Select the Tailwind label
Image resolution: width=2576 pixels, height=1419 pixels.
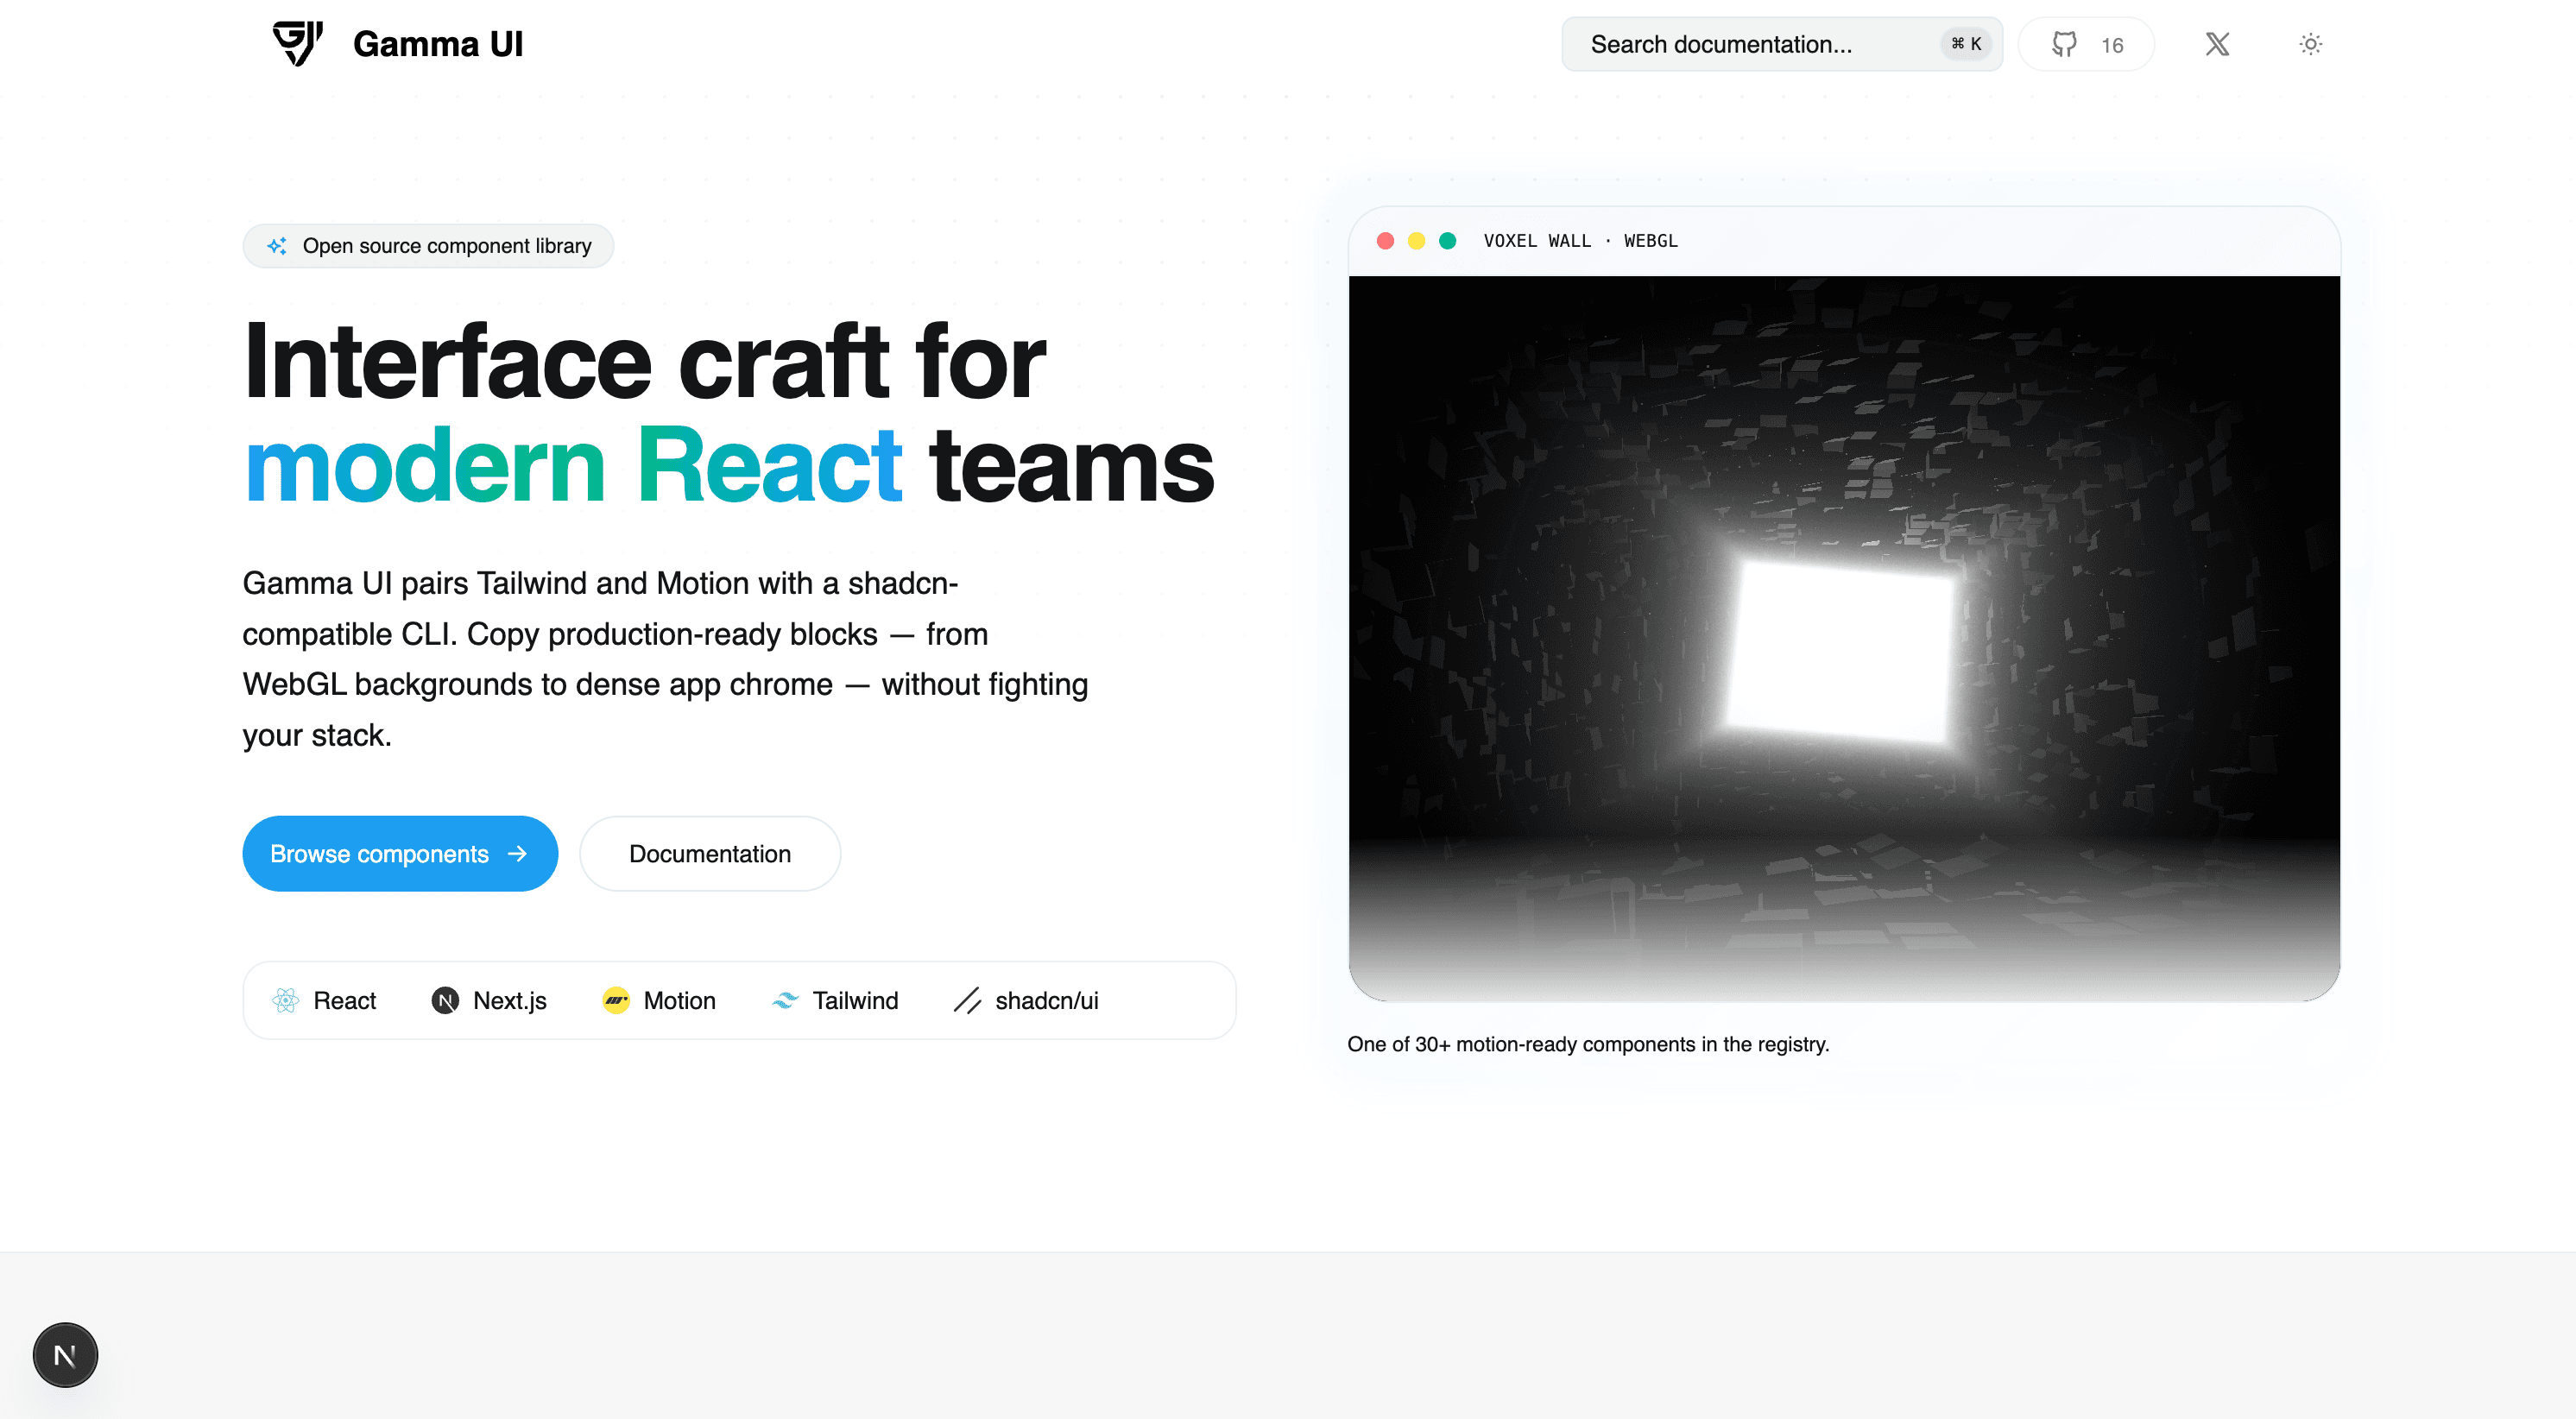click(856, 1000)
